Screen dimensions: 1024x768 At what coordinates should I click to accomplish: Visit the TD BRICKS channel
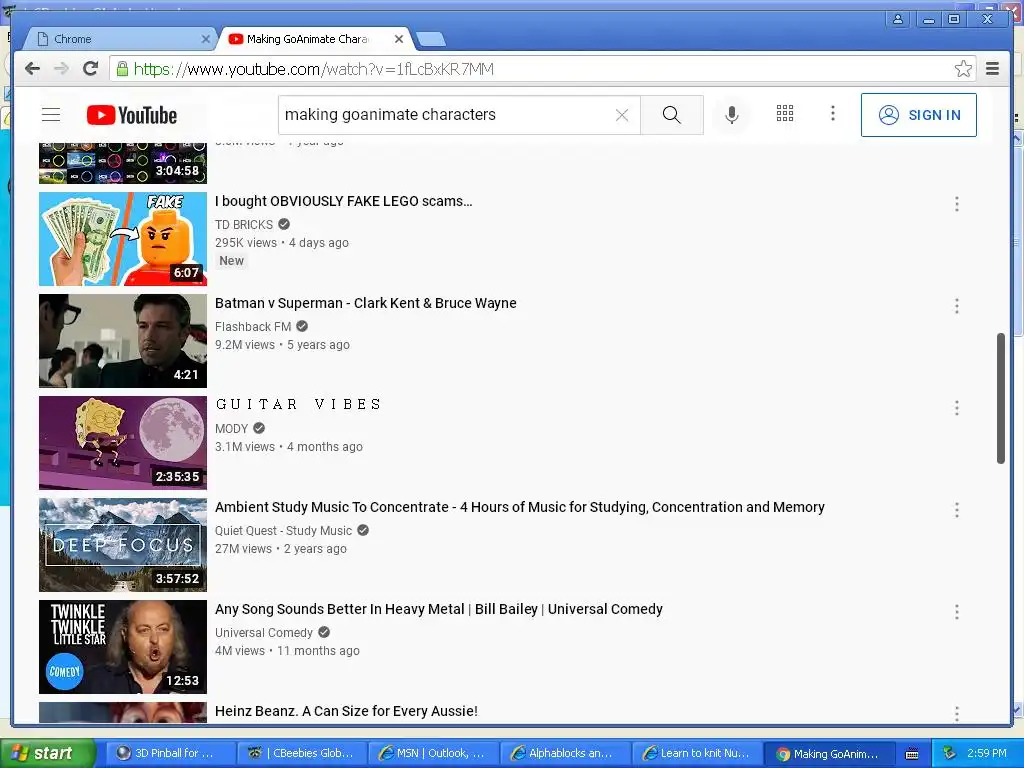click(244, 225)
